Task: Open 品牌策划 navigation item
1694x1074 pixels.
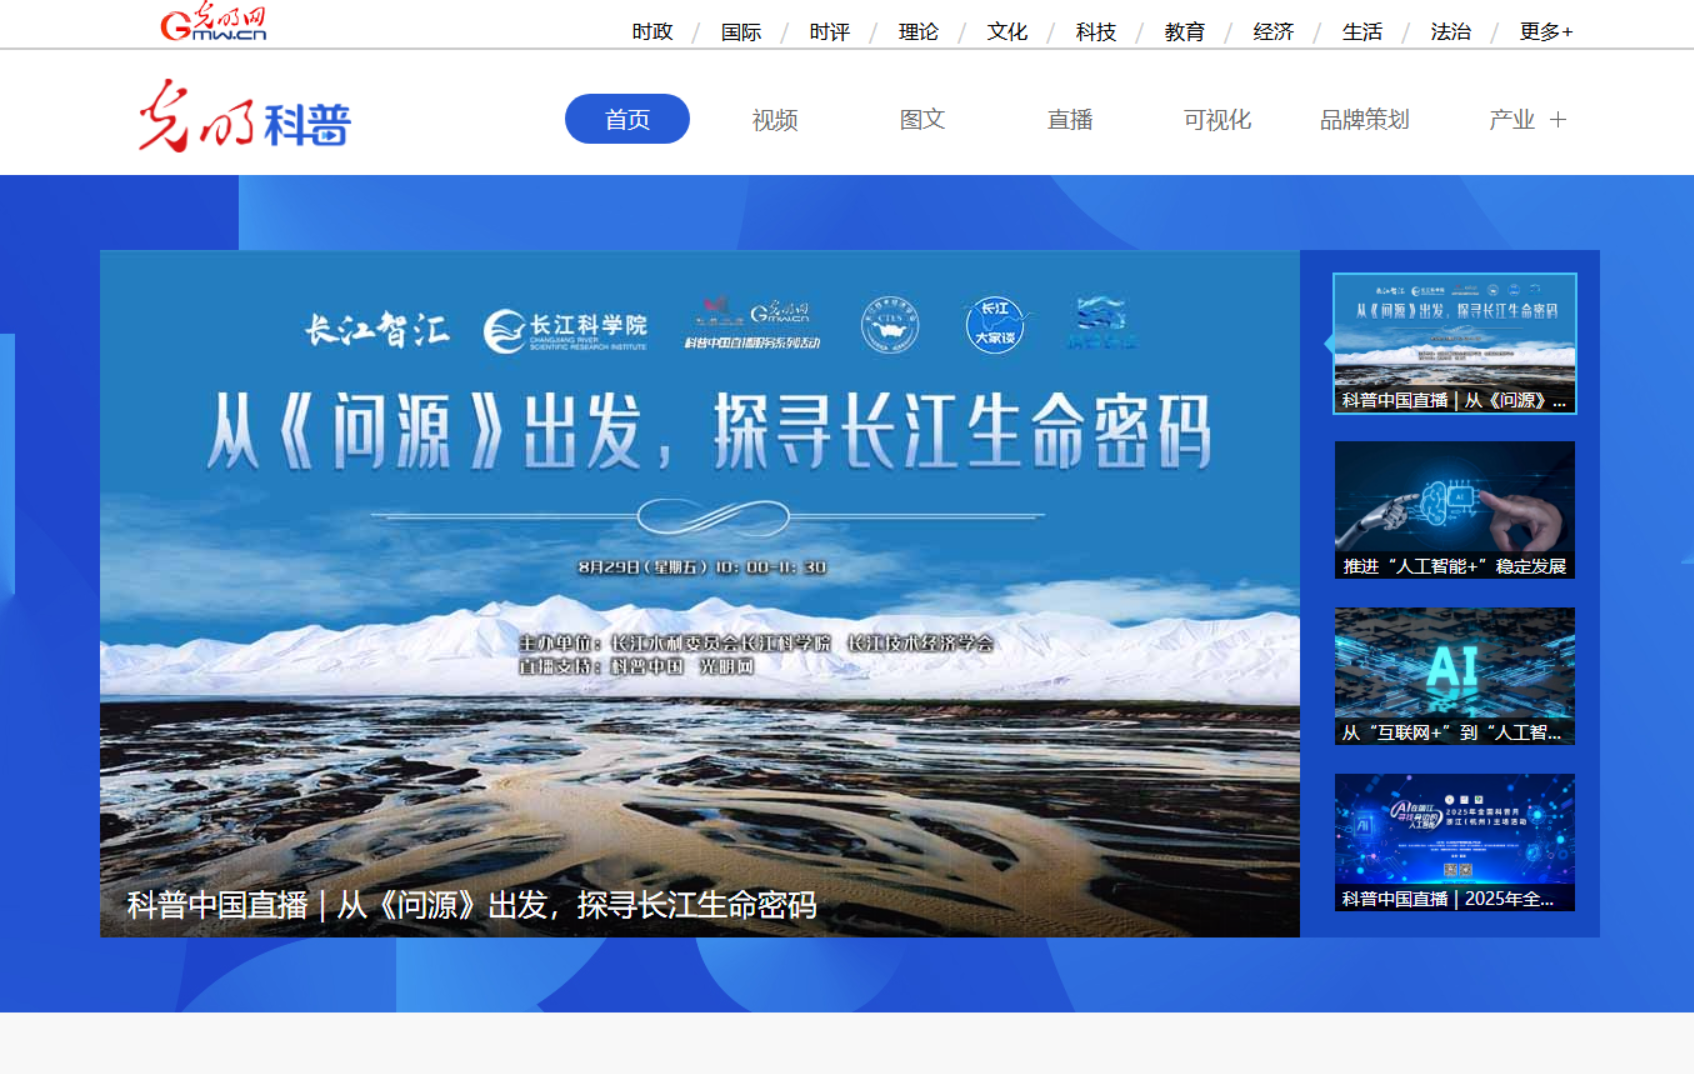Action: tap(1364, 120)
